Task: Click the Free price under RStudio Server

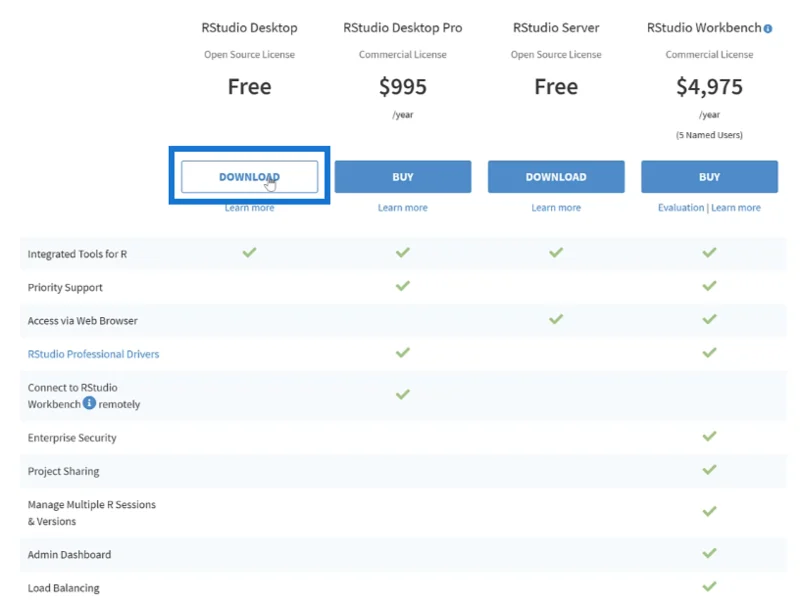Action: point(556,87)
